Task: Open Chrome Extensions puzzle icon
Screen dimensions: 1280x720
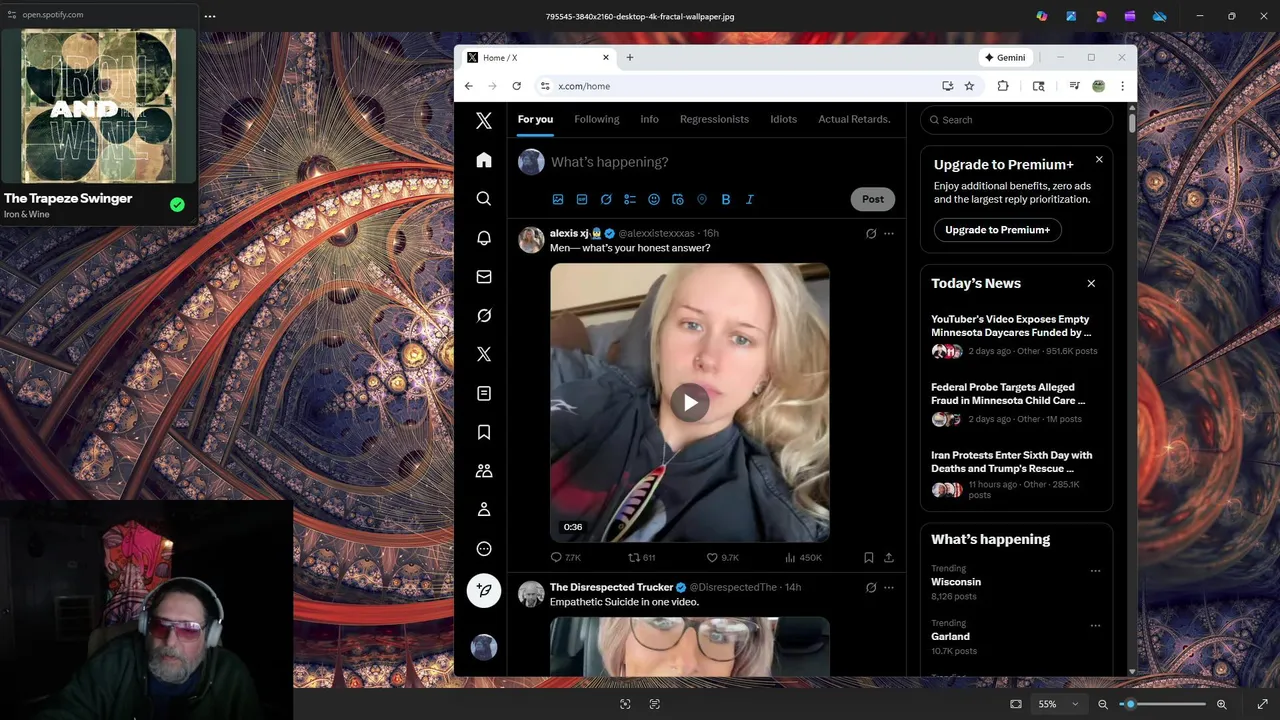Action: pos(1003,86)
